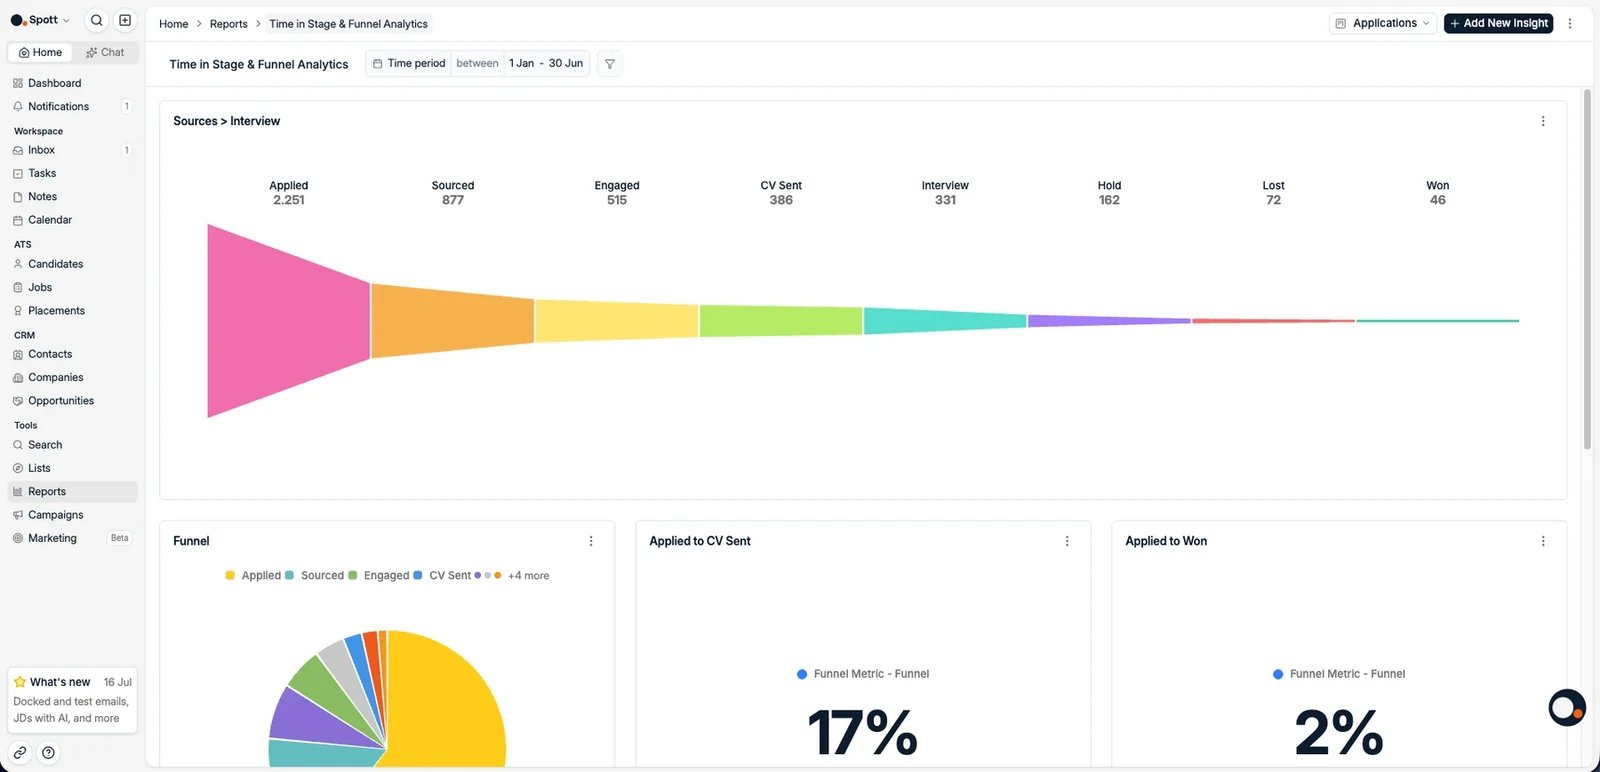Image resolution: width=1600 pixels, height=772 pixels.
Task: Go to Reports breadcrumb
Action: [x=228, y=24]
